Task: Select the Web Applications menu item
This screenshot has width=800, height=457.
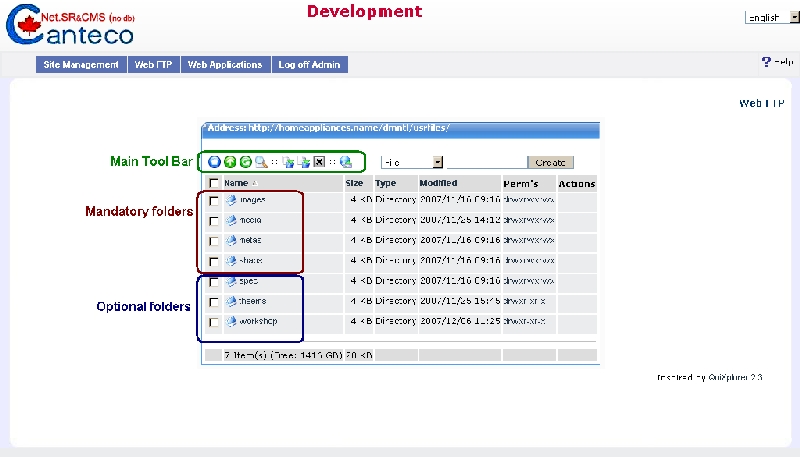Action: point(225,65)
